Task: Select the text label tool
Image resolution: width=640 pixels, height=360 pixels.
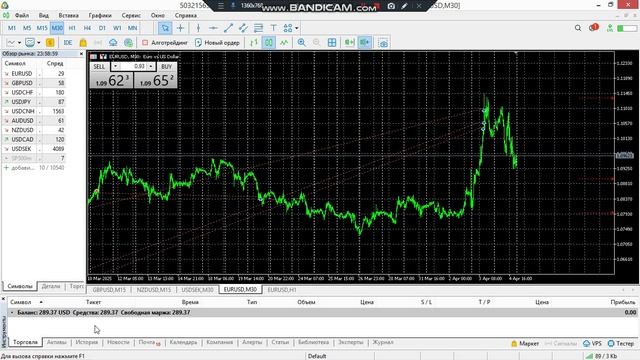Action: [x=273, y=28]
